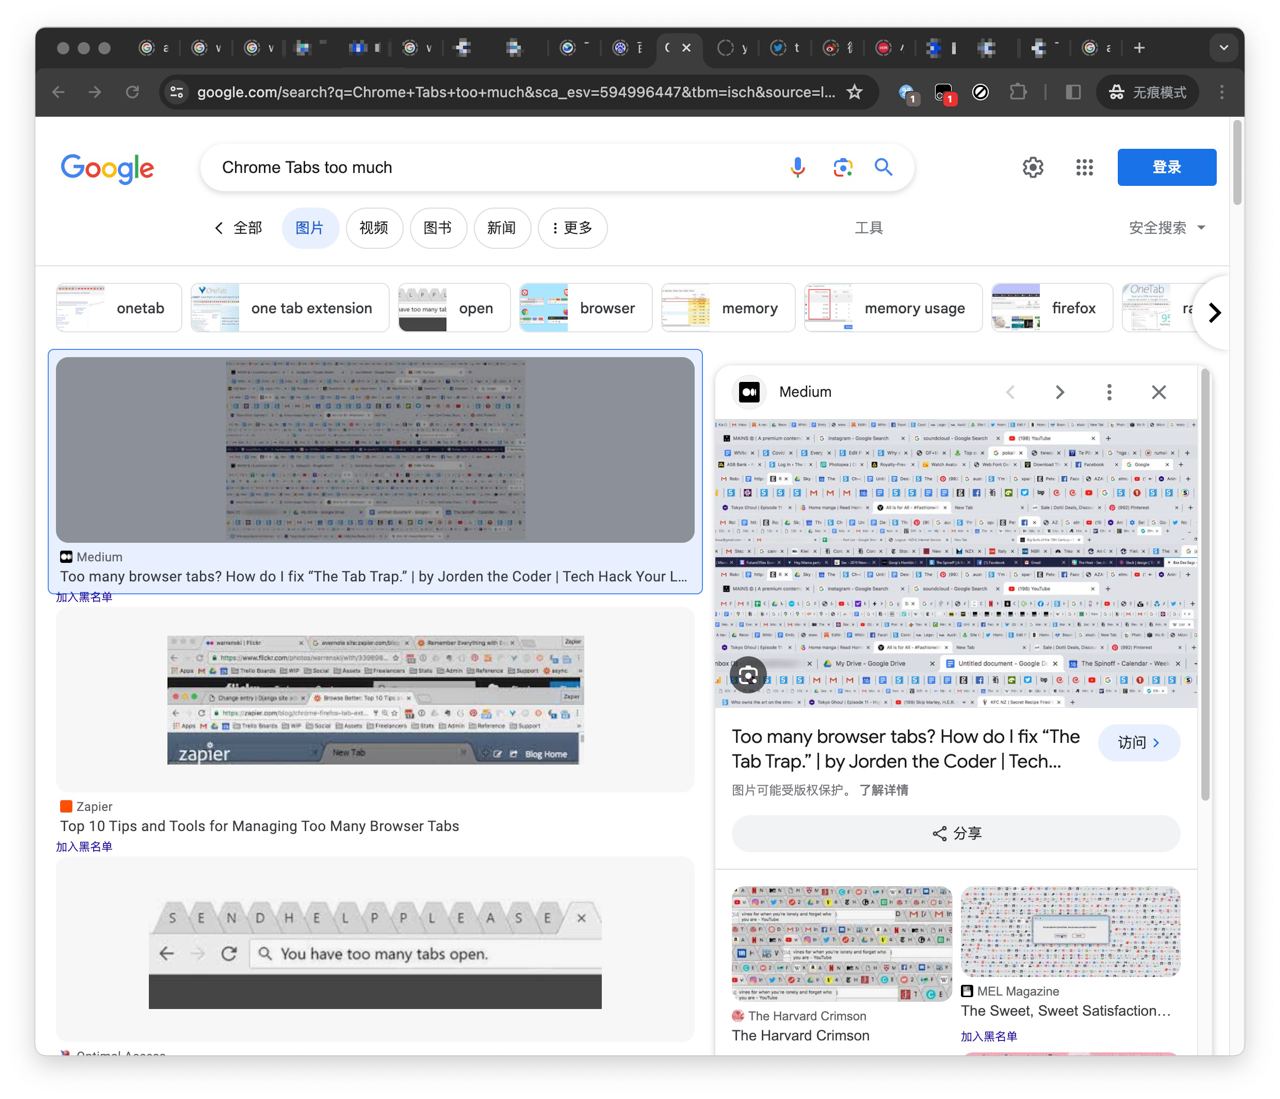1280x1099 pixels.
Task: Open the Medium result thumbnail
Action: pyautogui.click(x=375, y=450)
